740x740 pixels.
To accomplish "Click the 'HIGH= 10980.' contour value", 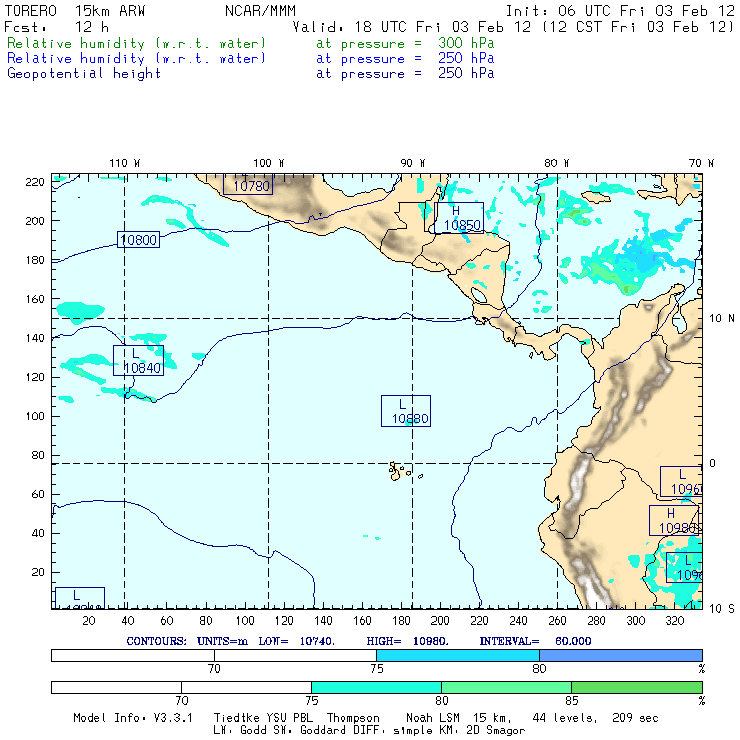I will pos(407,641).
